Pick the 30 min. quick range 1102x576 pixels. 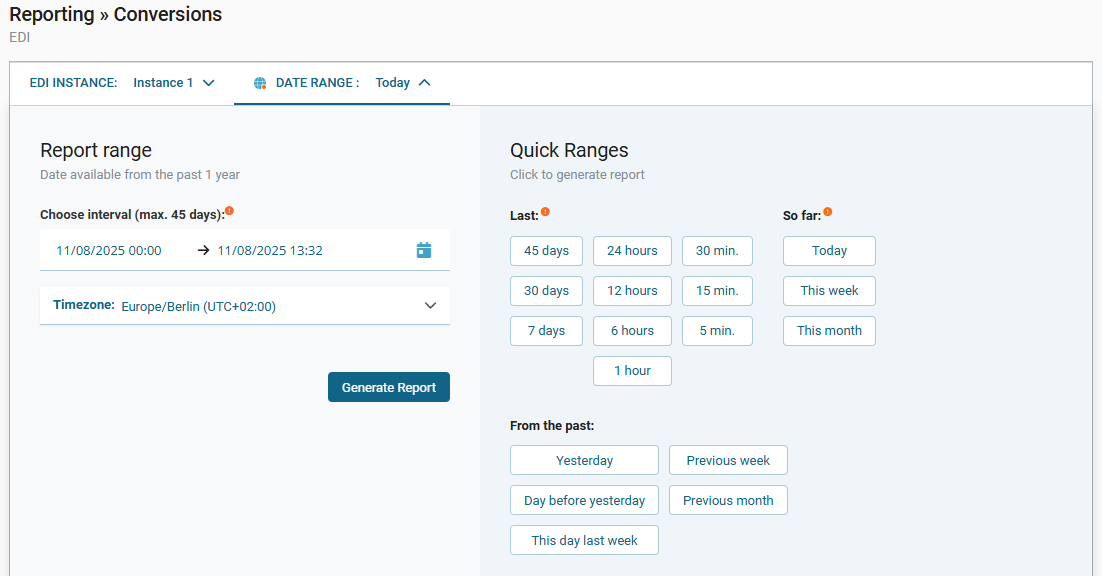717,251
